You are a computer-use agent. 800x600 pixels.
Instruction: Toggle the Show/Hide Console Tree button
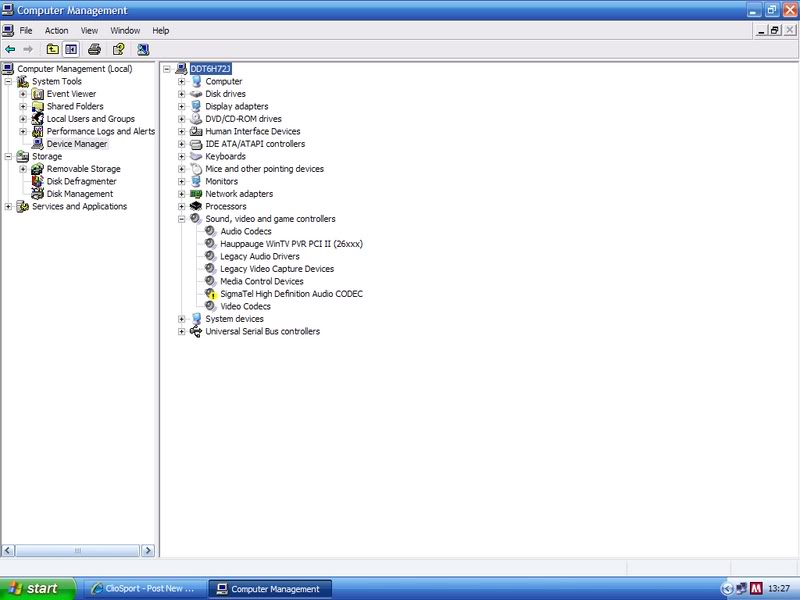tap(71, 49)
